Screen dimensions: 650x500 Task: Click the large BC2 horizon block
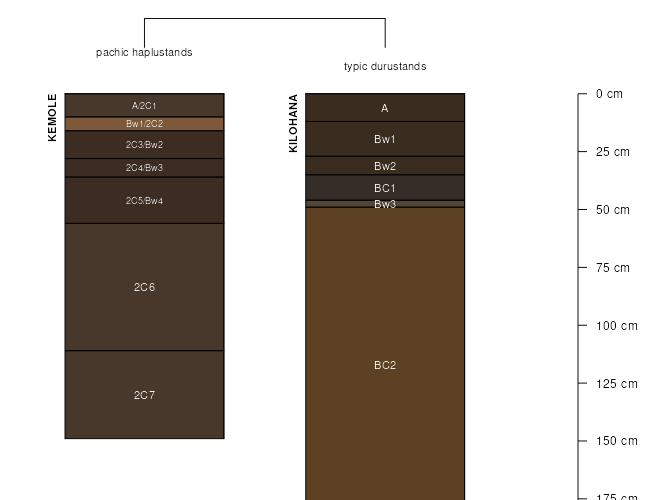(x=385, y=365)
